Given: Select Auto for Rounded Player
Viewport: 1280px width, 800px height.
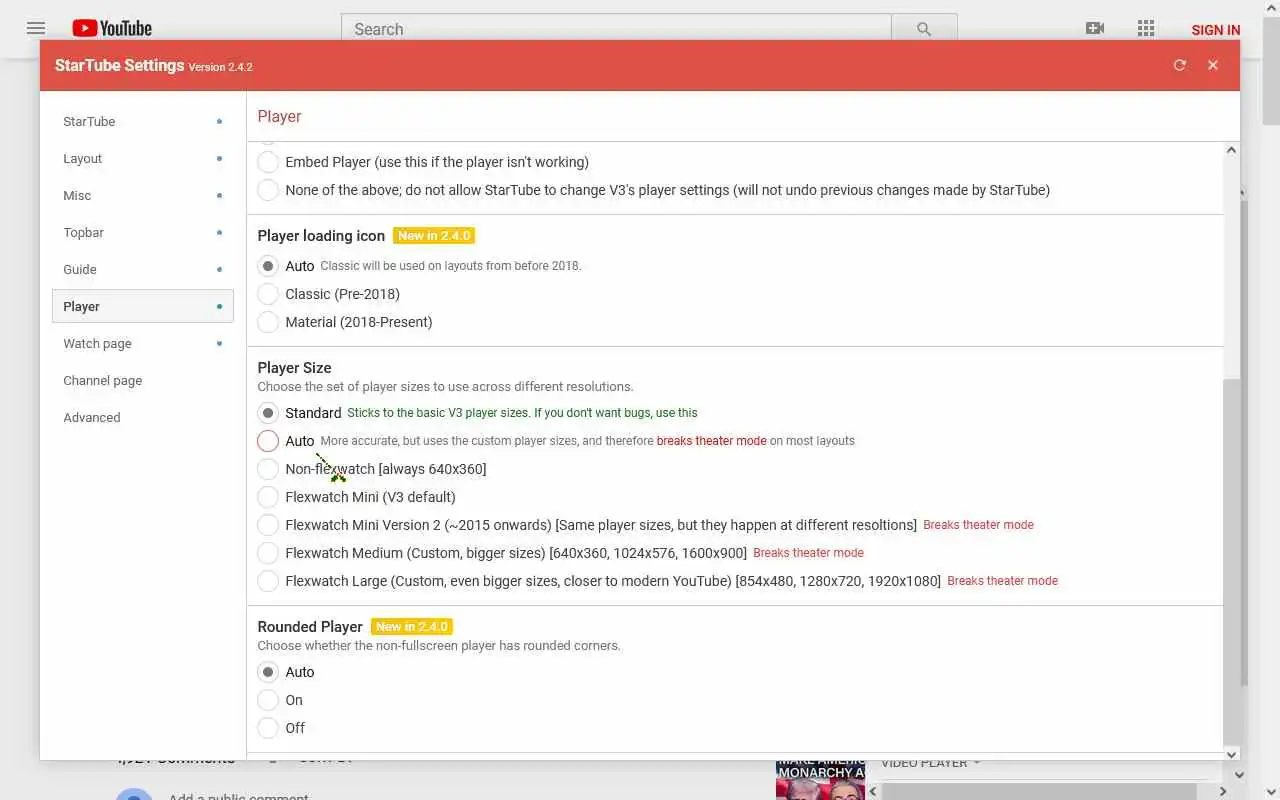Looking at the screenshot, I should 268,672.
